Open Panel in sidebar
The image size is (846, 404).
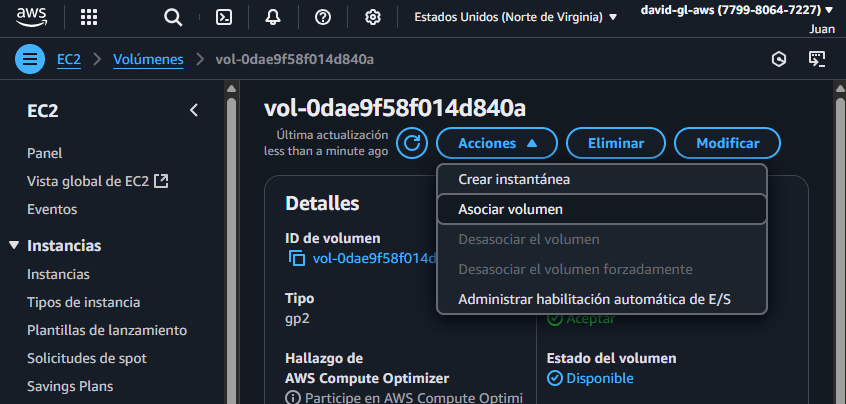(45, 153)
